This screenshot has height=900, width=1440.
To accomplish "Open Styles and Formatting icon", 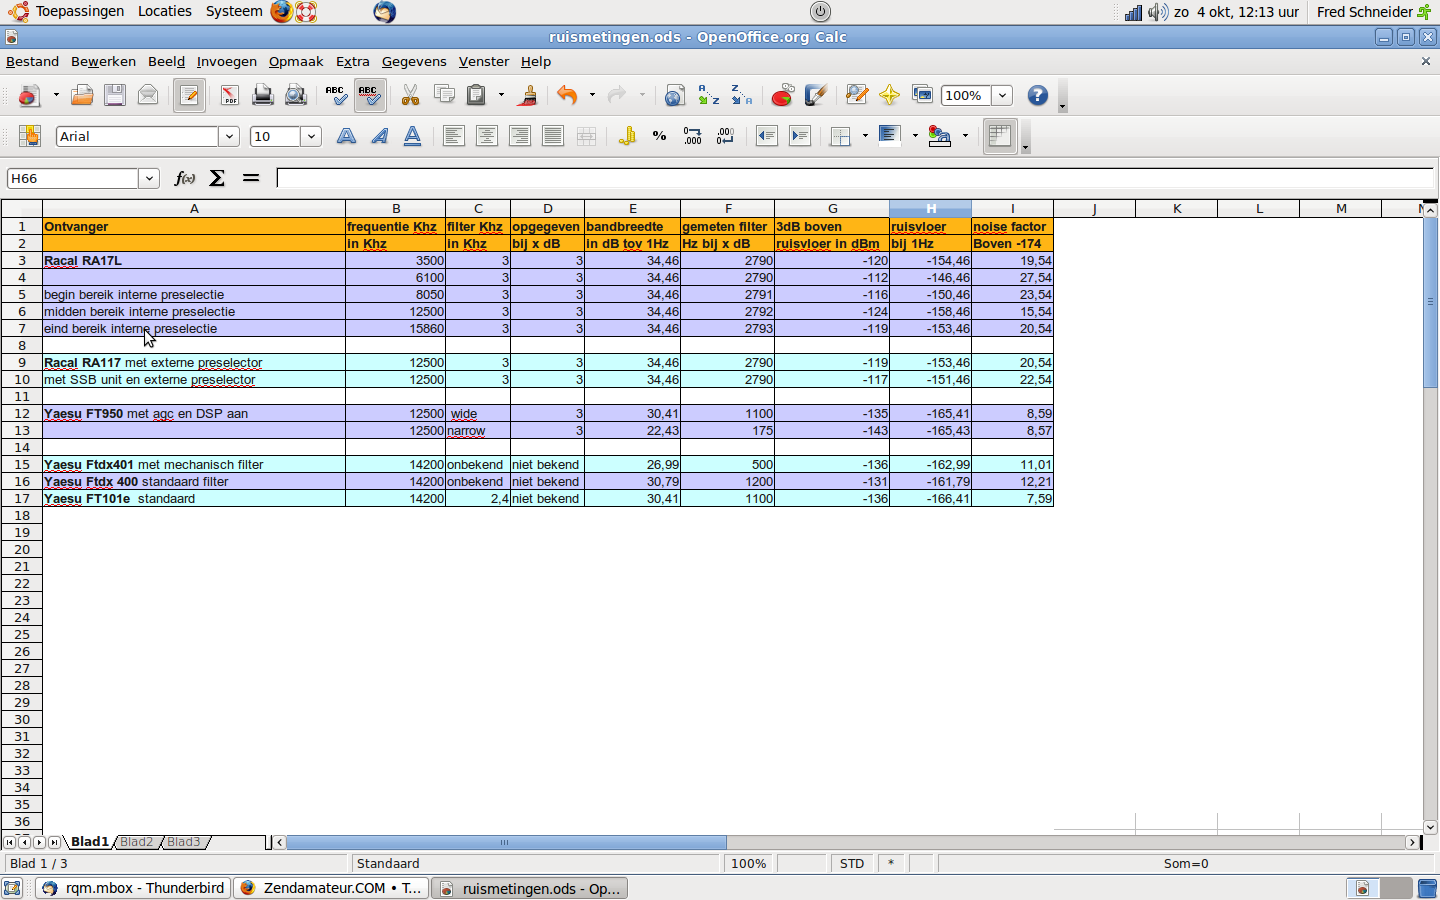I will [x=29, y=136].
